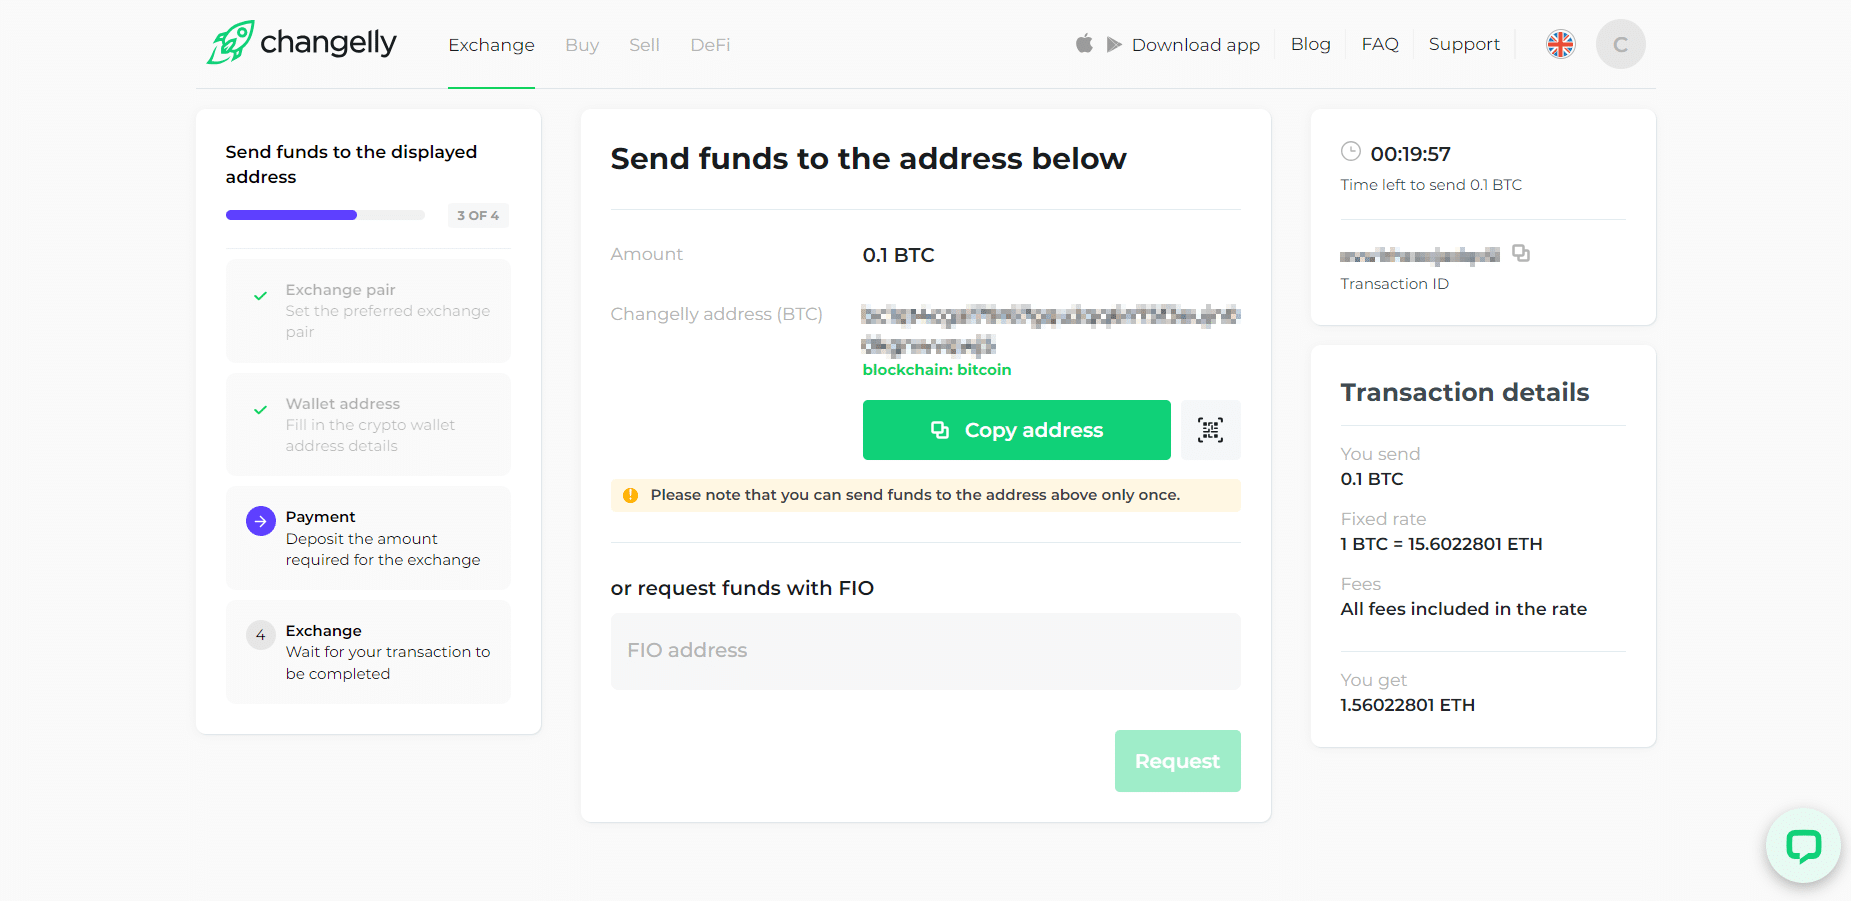1851x901 pixels.
Task: Click the Apple app store icon
Action: 1084,44
